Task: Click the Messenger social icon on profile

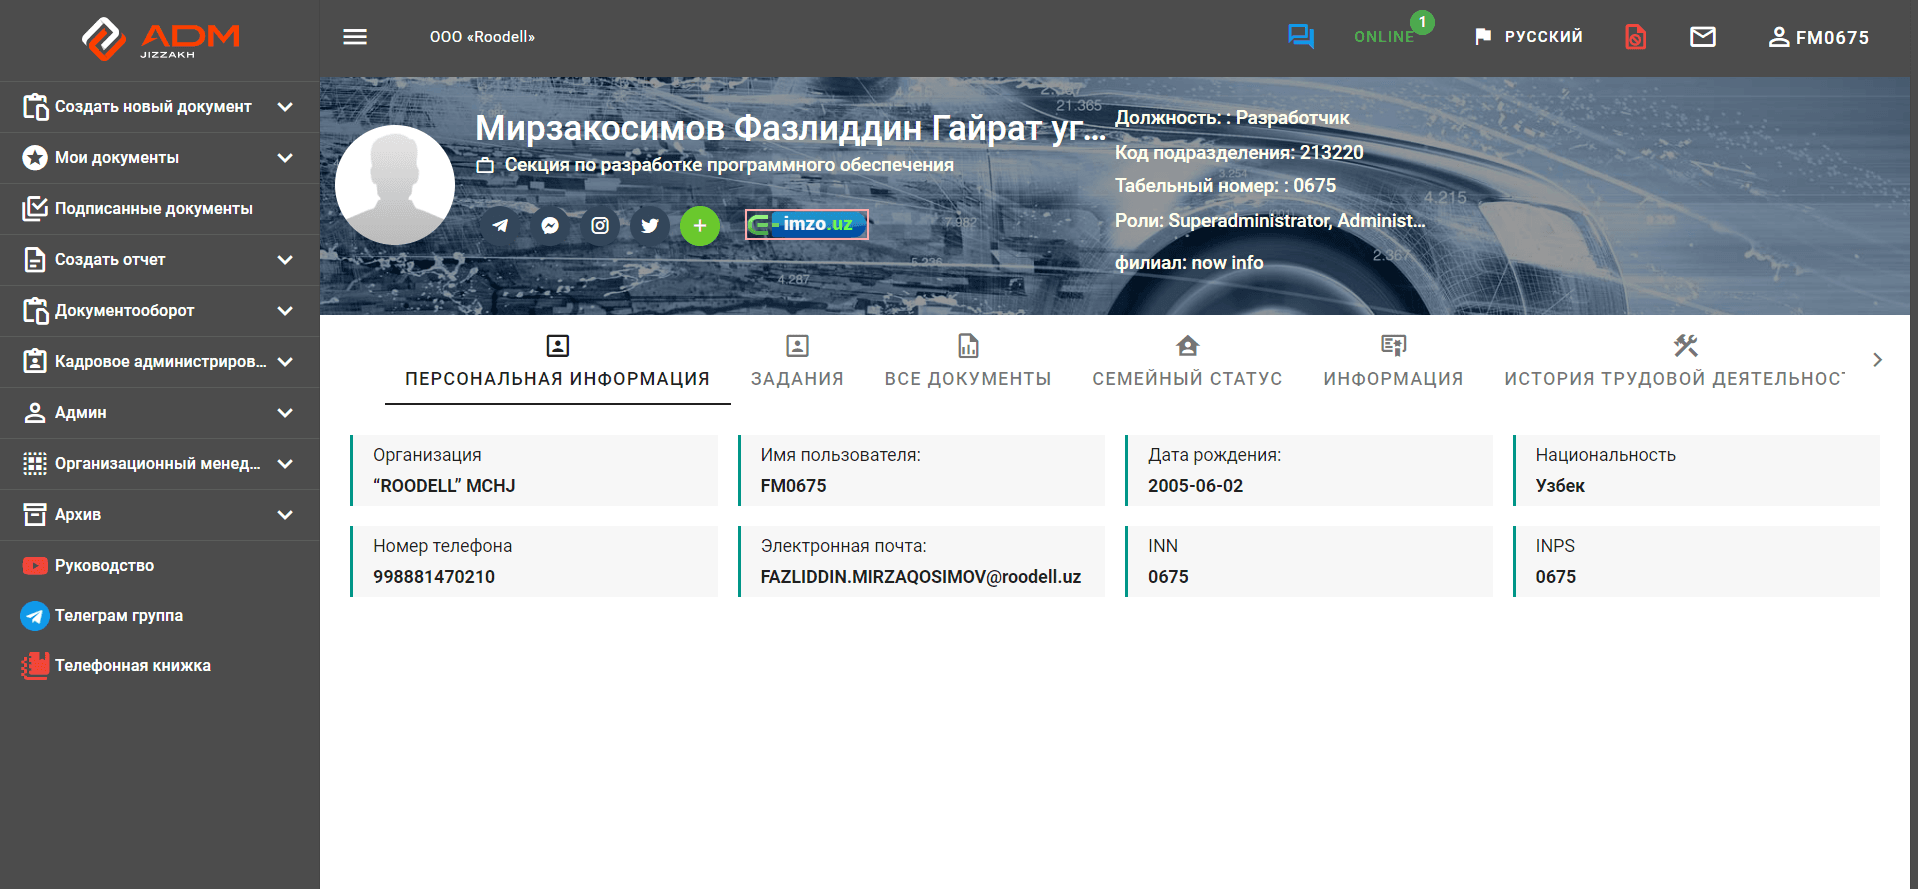Action: (x=550, y=226)
